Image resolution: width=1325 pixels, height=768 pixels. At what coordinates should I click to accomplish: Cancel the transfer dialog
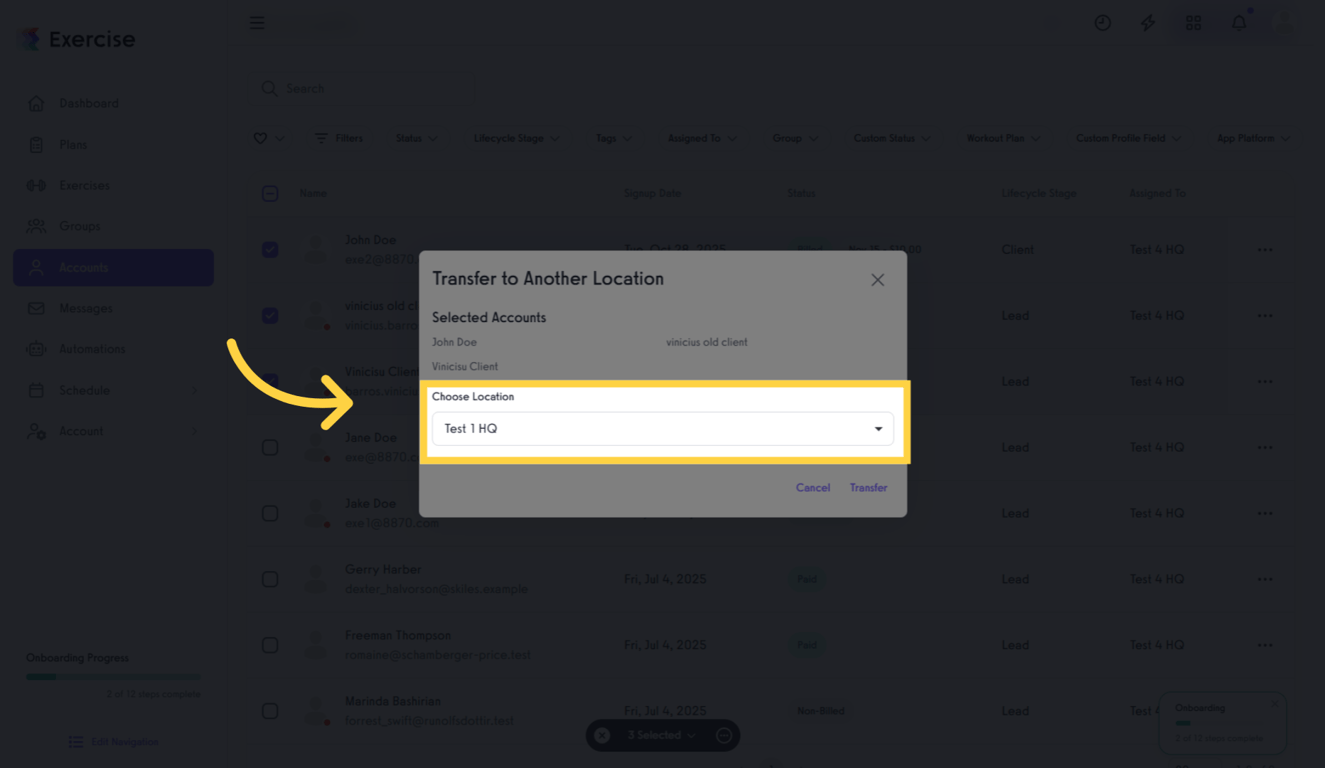coord(813,488)
